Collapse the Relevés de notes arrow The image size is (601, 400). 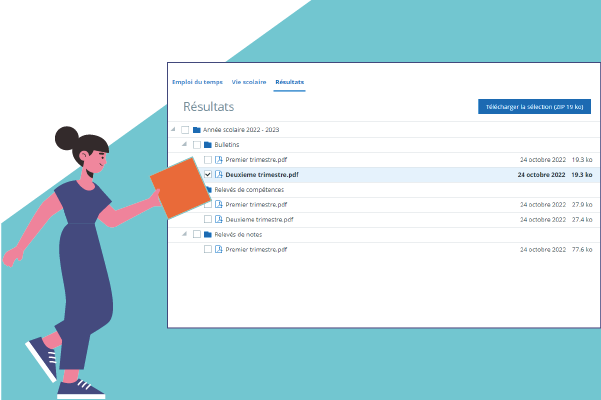pos(184,234)
